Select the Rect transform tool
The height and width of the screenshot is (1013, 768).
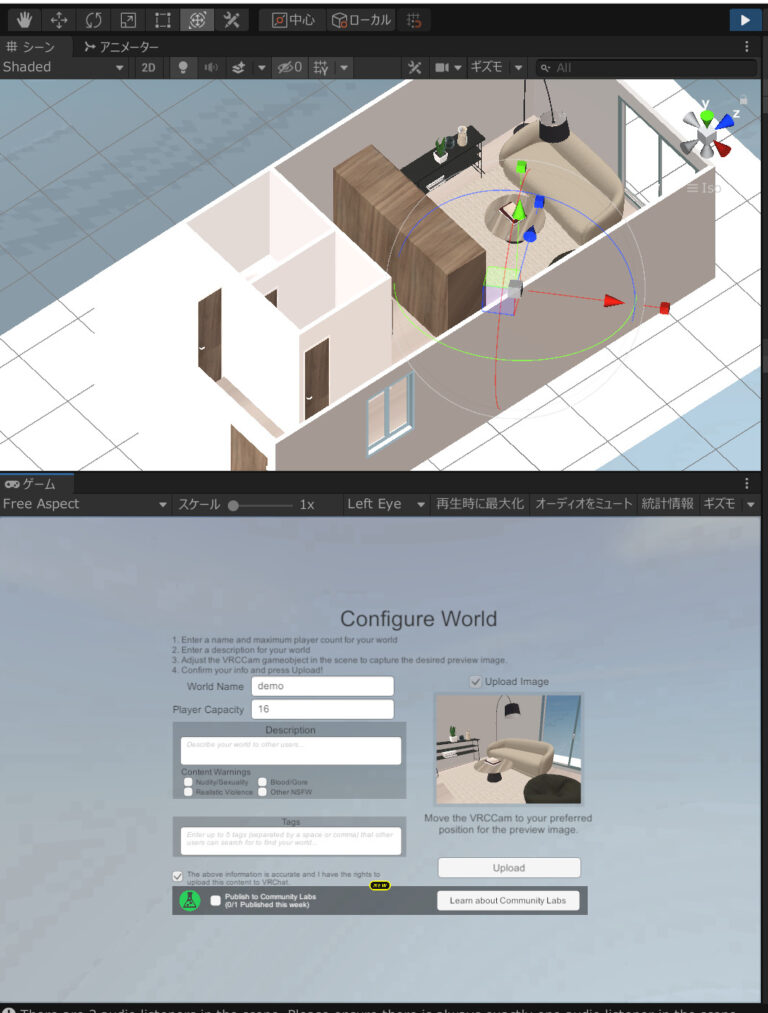tap(162, 19)
